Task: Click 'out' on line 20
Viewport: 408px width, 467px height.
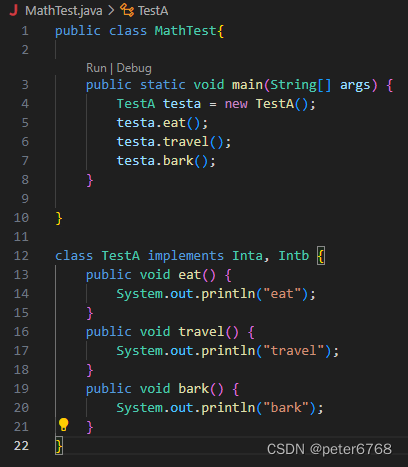Action: click(x=182, y=408)
